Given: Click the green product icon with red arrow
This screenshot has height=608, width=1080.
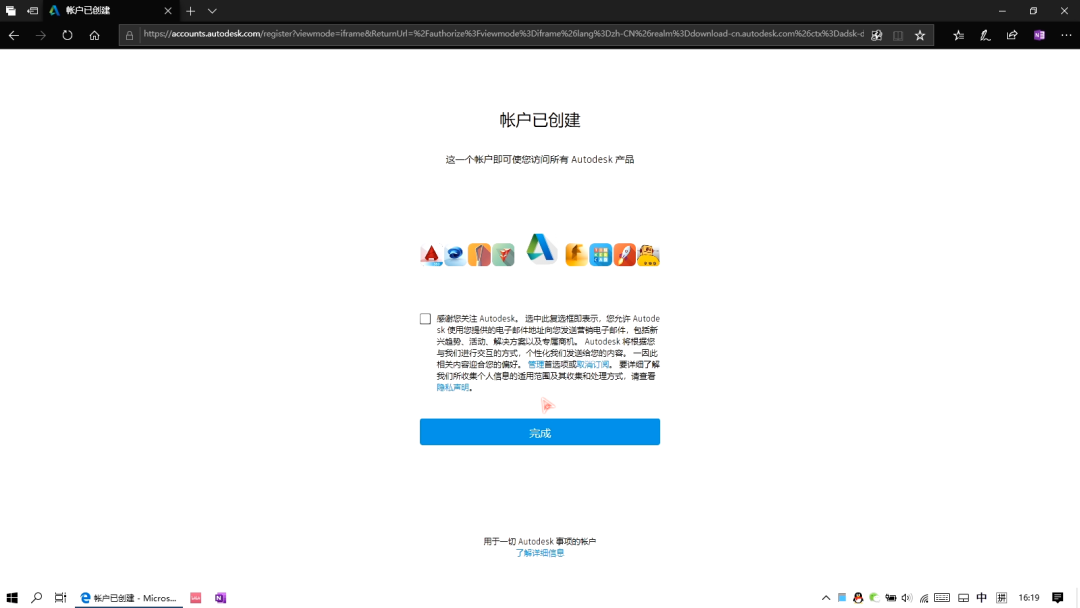Looking at the screenshot, I should [x=503, y=255].
